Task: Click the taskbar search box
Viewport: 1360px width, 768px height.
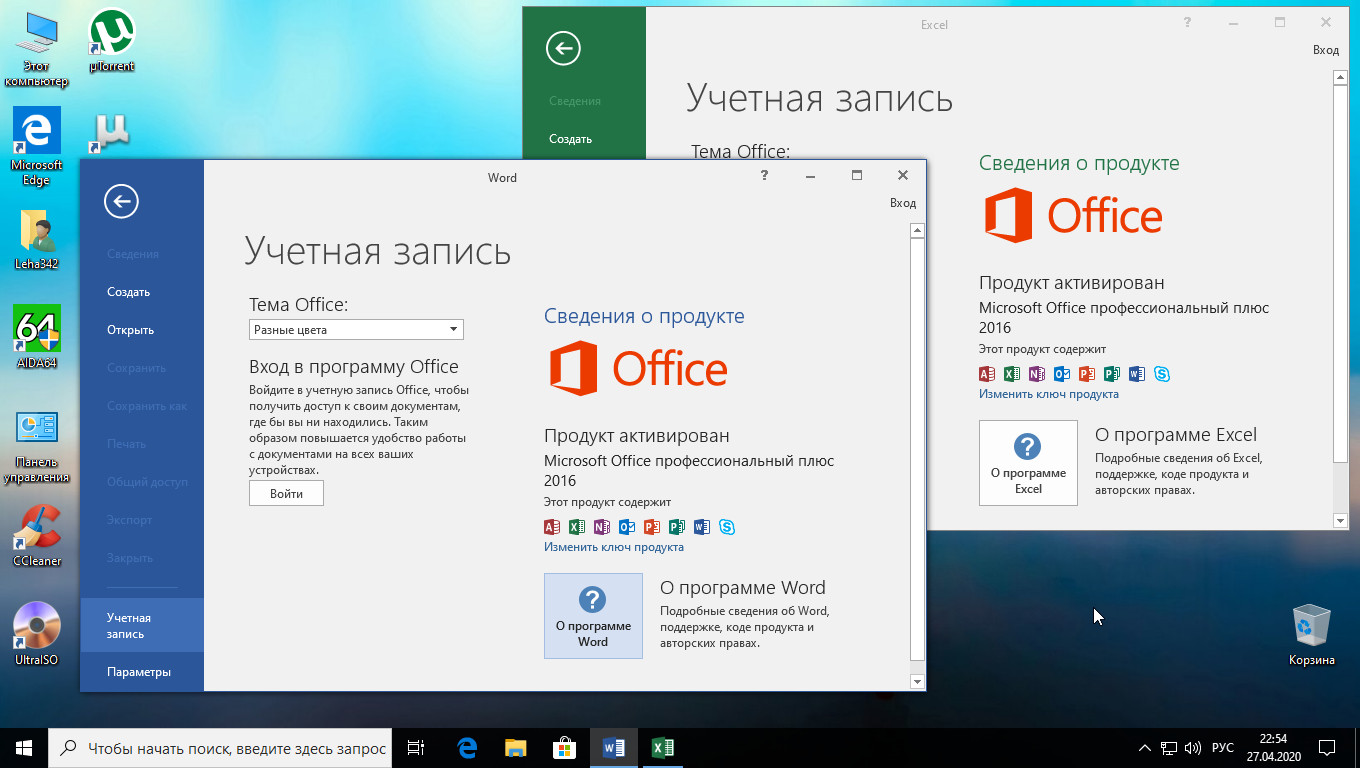Action: [218, 748]
